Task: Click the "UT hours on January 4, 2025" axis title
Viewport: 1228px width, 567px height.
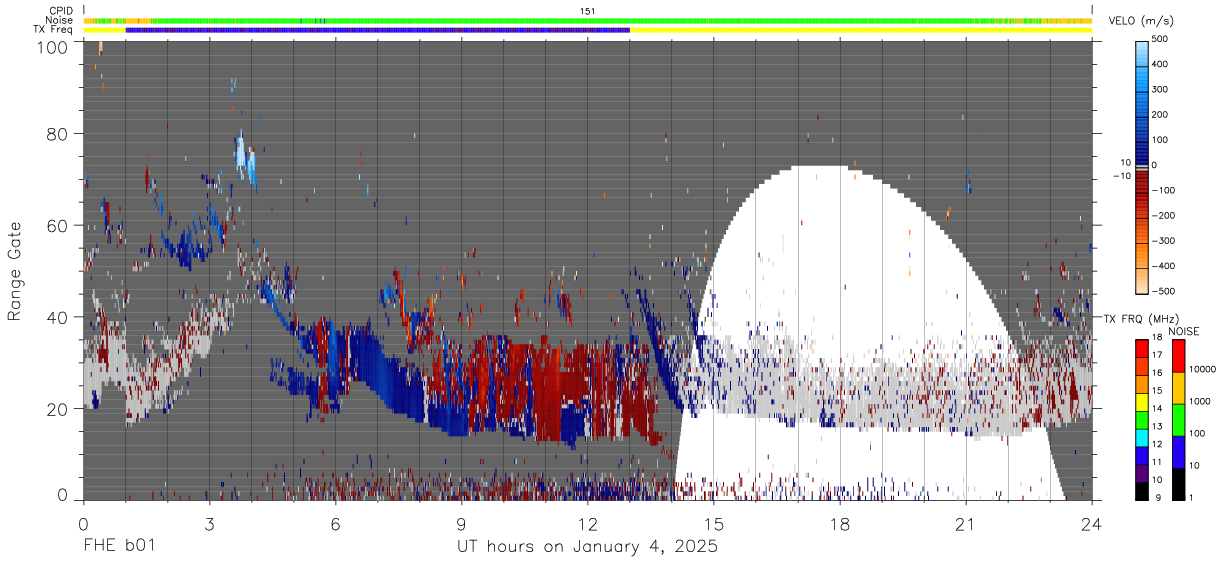Action: (x=588, y=548)
